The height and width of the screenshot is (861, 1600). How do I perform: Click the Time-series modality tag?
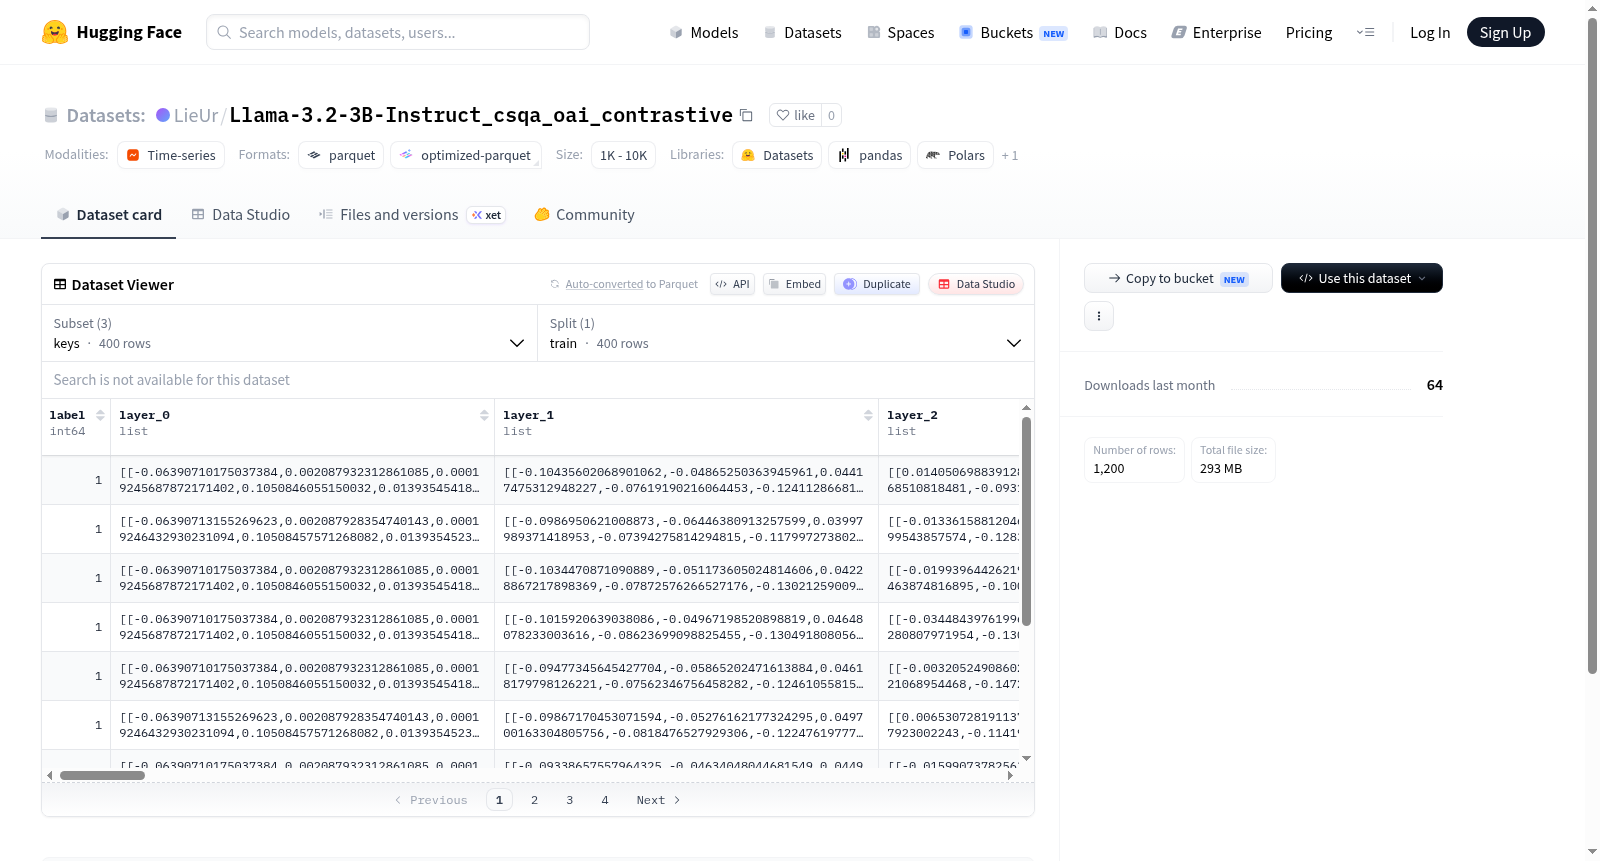(171, 155)
